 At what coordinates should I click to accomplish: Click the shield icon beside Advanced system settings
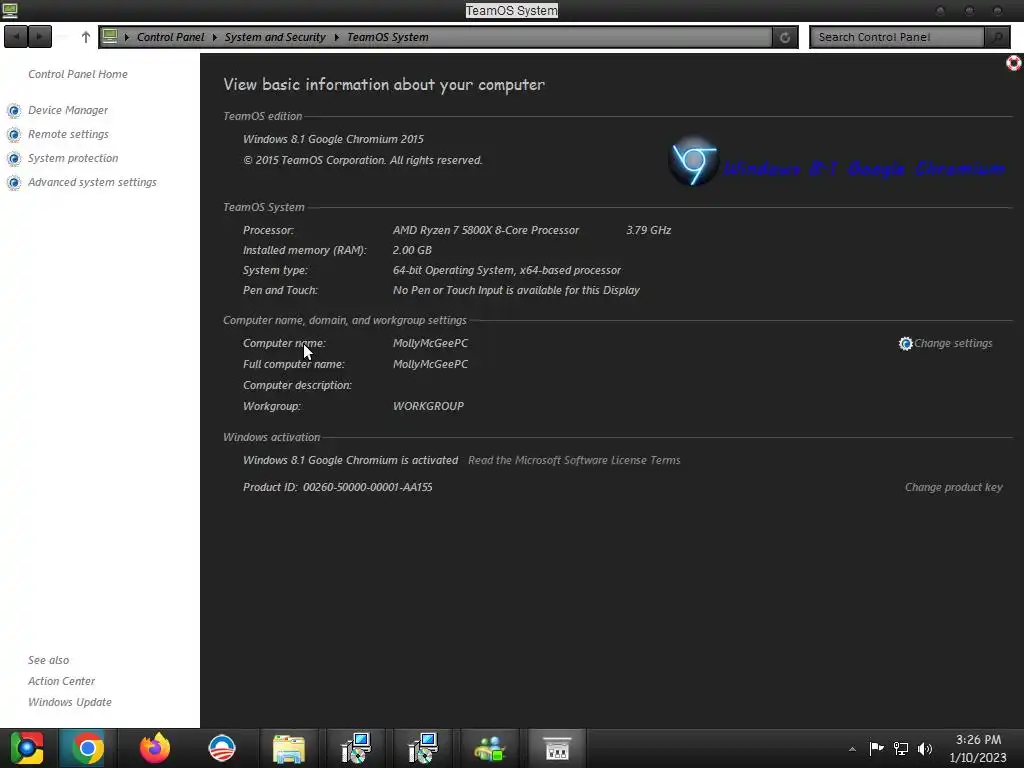pyautogui.click(x=14, y=183)
